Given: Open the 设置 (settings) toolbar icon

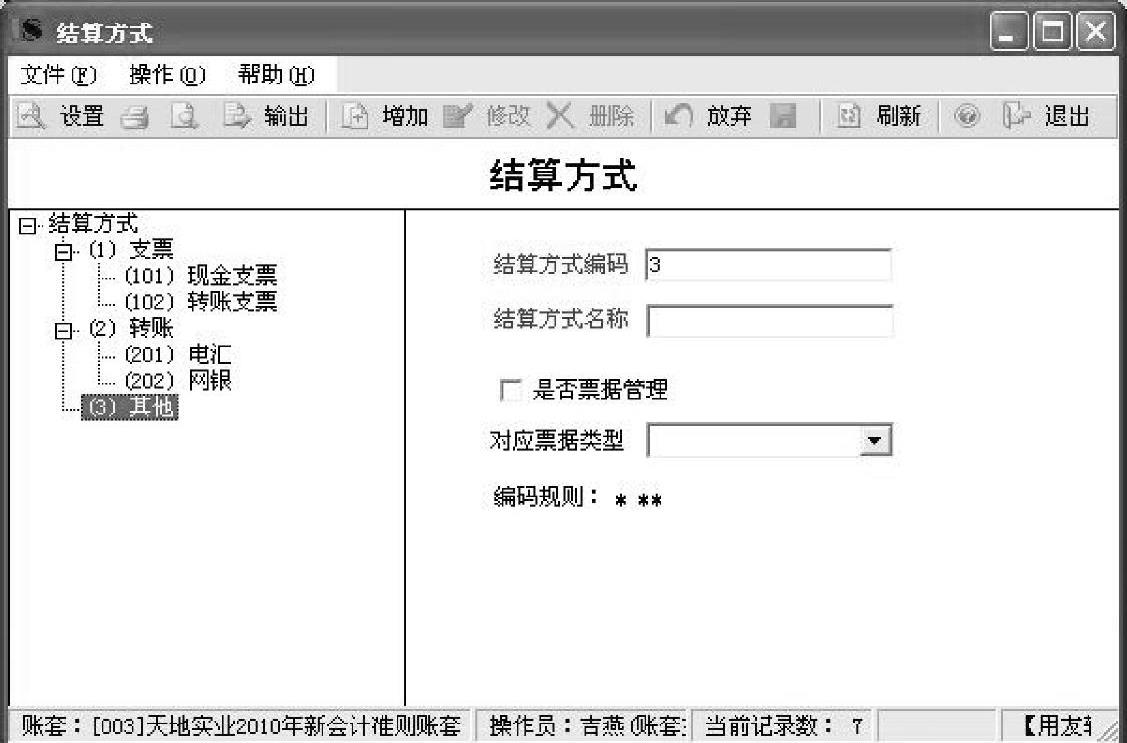Looking at the screenshot, I should (31, 116).
